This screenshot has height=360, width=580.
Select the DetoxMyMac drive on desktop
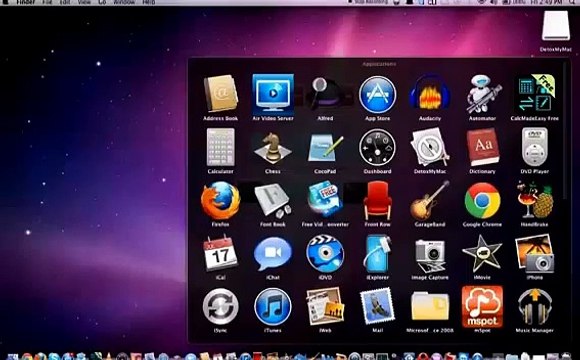[x=556, y=25]
